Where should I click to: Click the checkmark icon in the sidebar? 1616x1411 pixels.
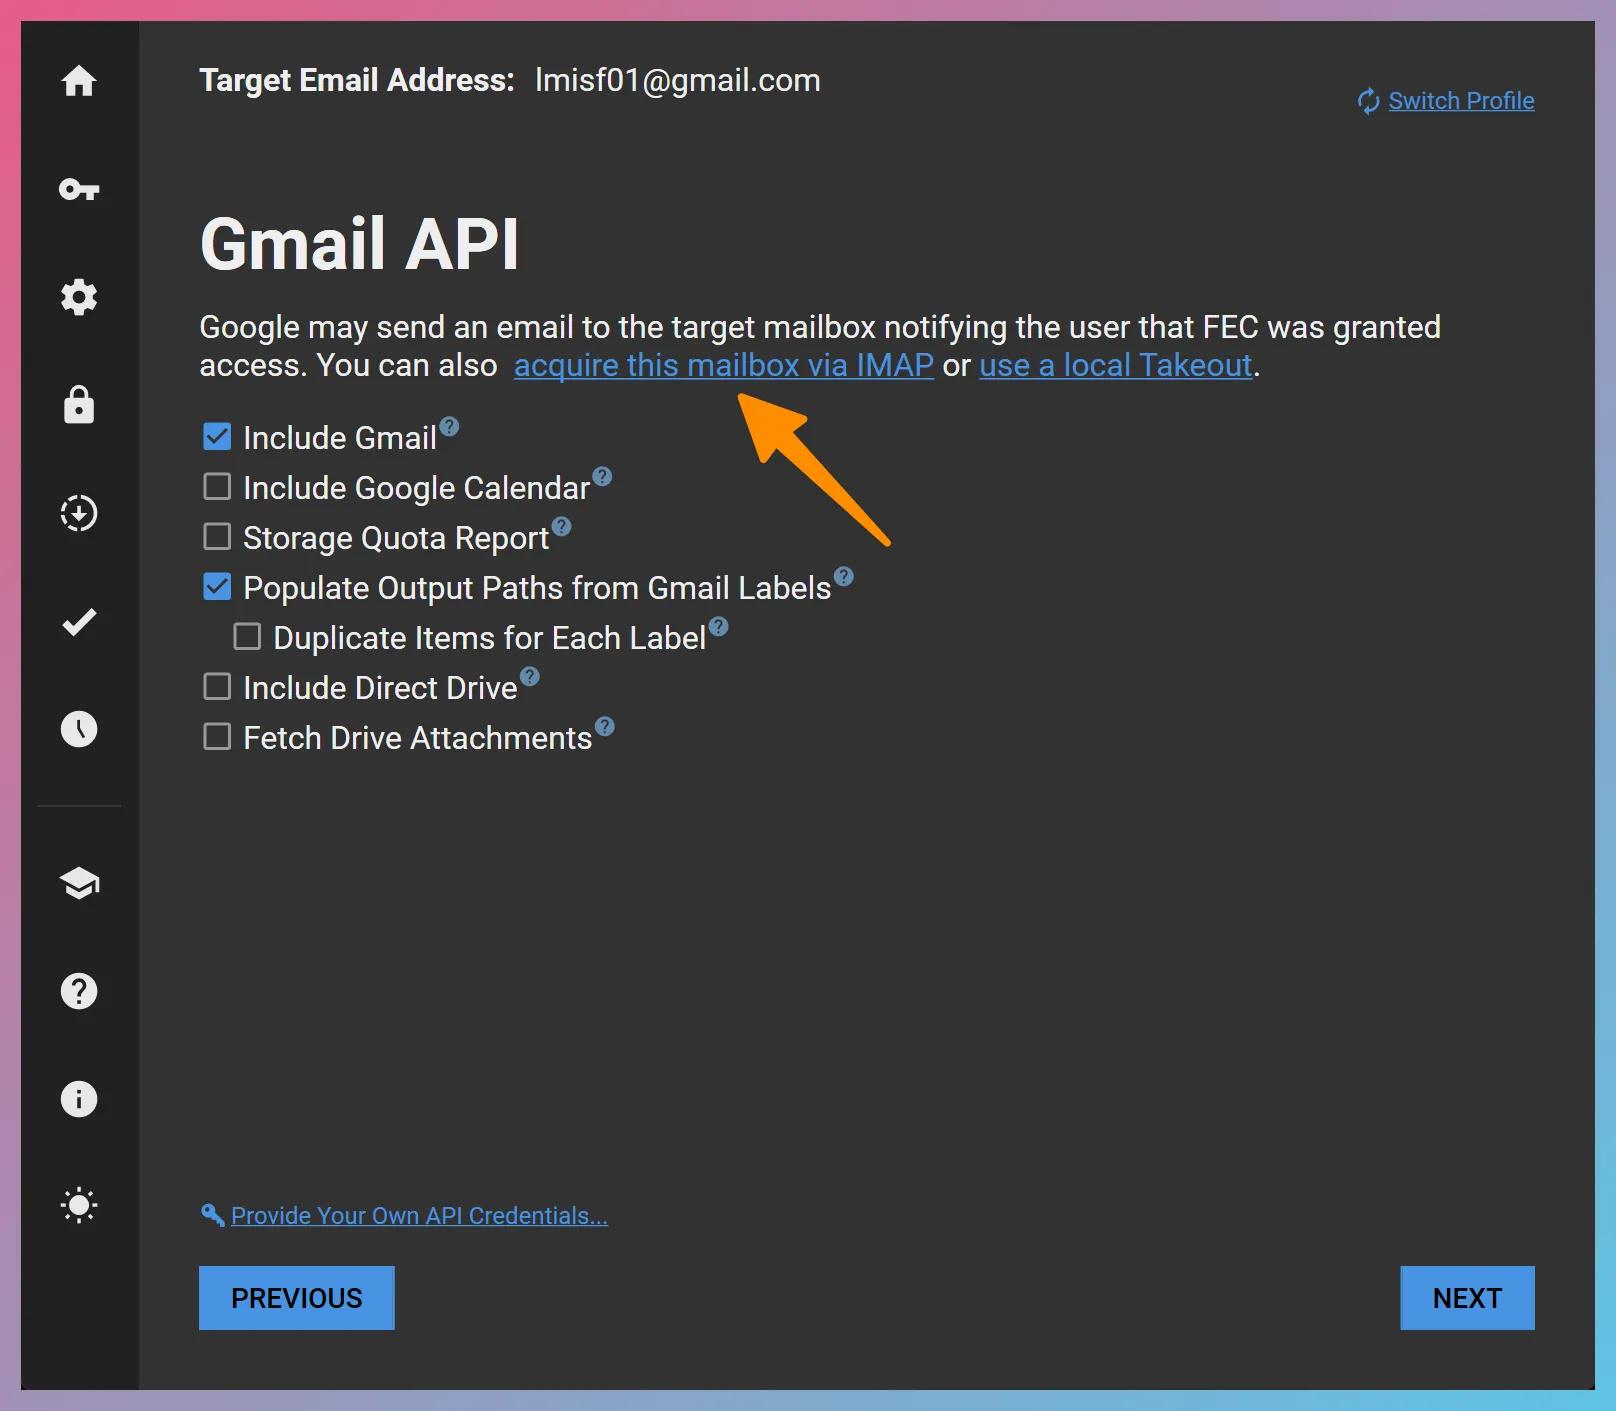tap(79, 621)
